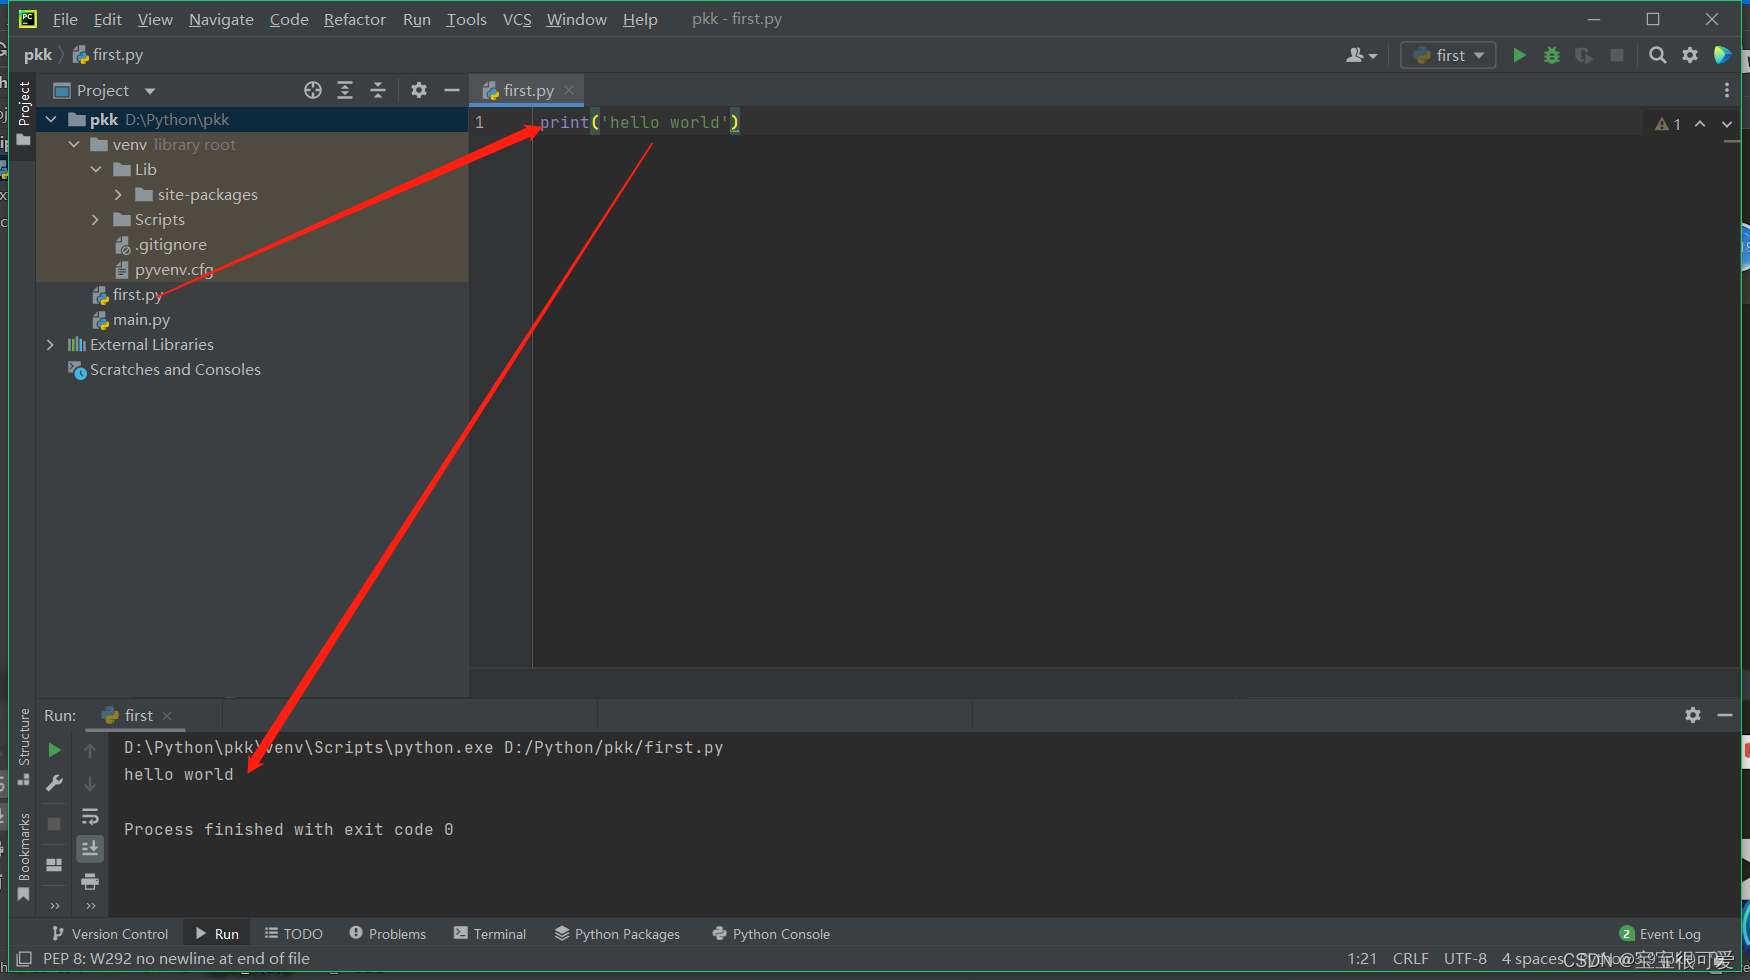Click the green Run 'first' toolbar icon
Viewport: 1750px width, 980px height.
(1519, 55)
